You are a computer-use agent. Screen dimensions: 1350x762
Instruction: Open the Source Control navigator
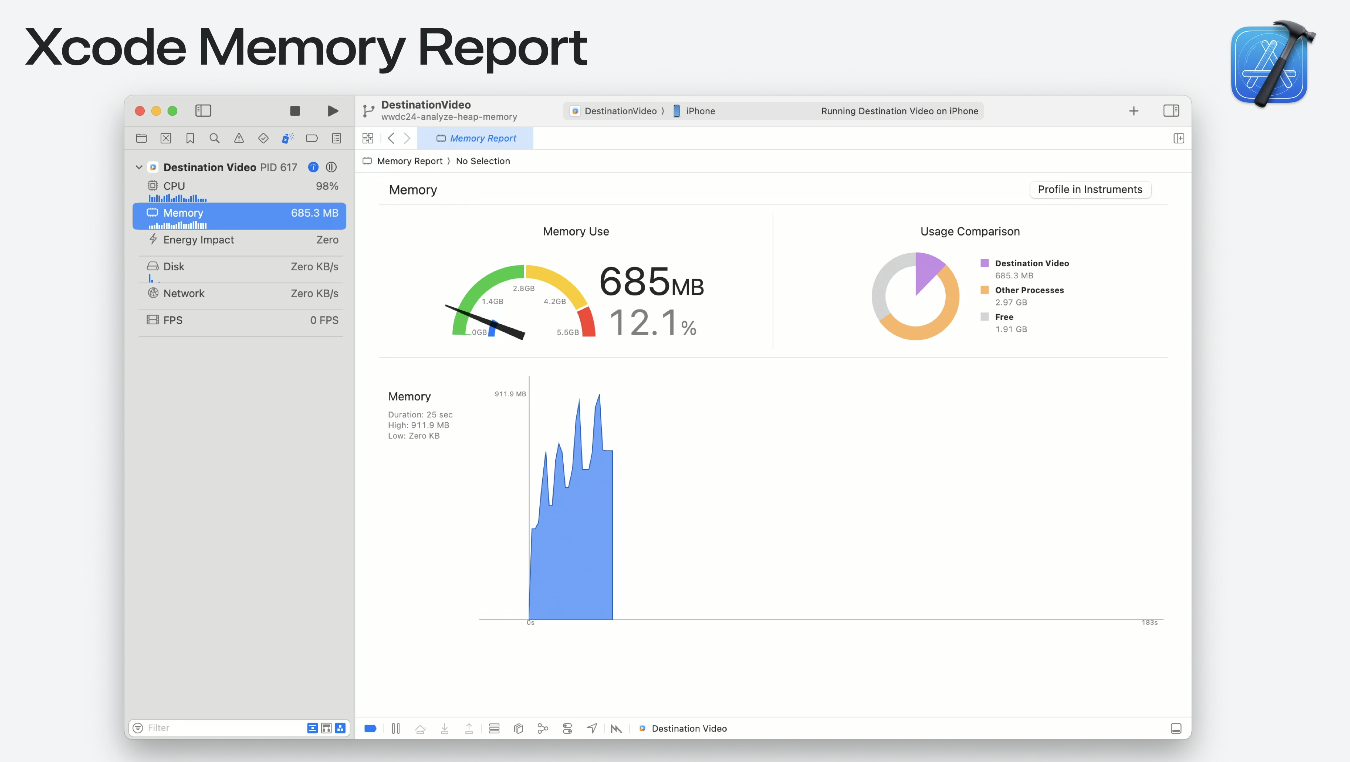(x=166, y=138)
